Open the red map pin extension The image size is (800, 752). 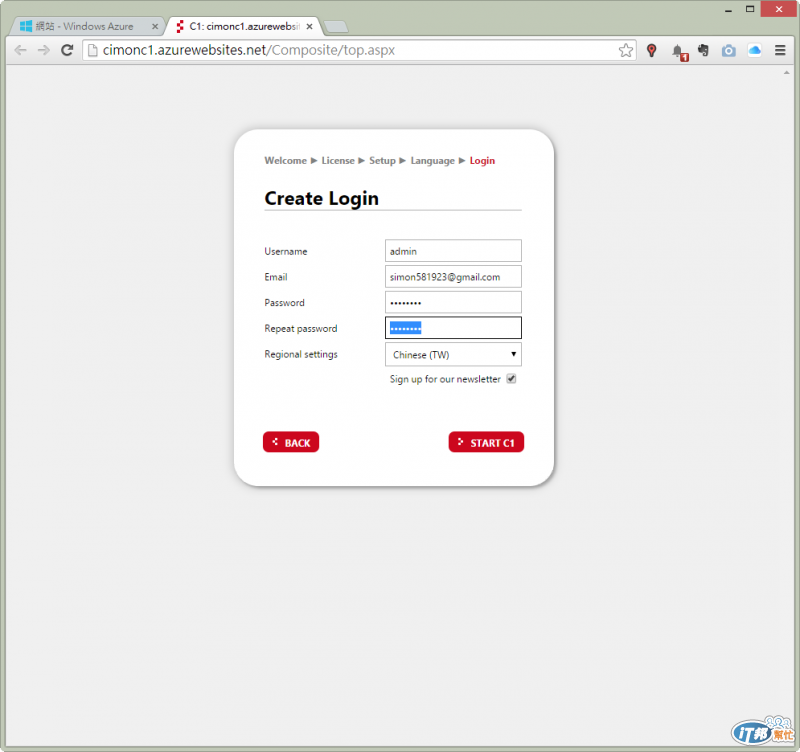tap(652, 50)
